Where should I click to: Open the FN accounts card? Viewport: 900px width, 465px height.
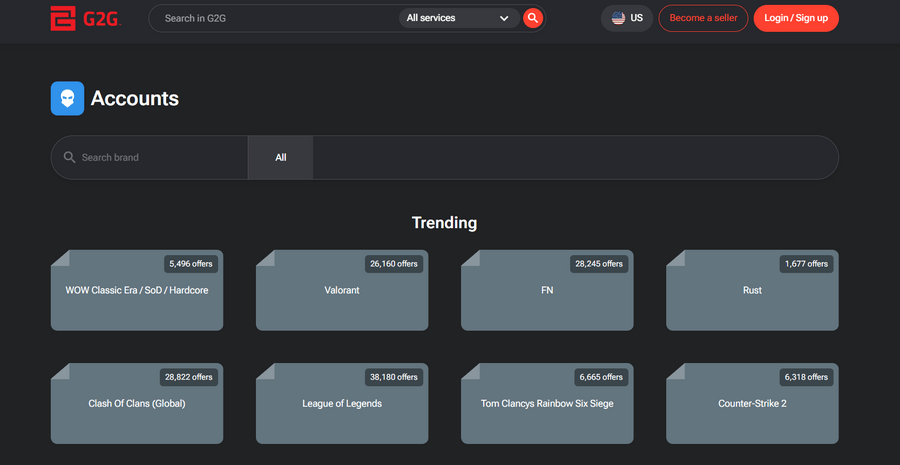pos(547,290)
